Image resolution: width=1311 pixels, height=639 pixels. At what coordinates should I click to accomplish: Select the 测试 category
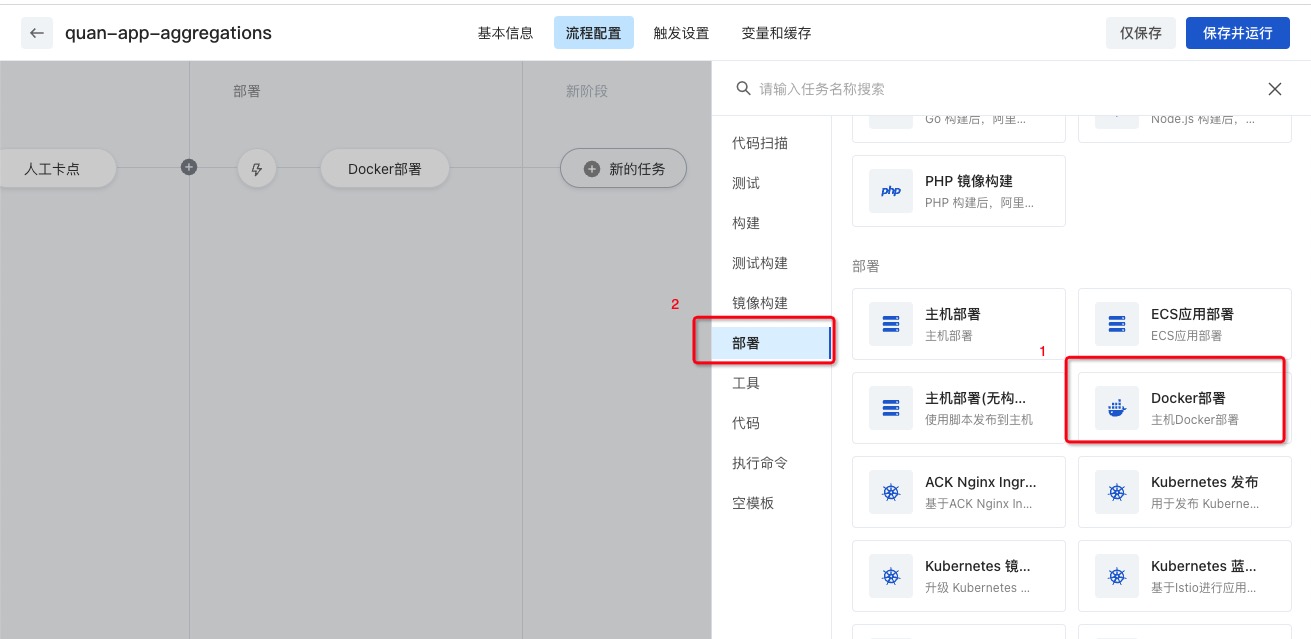[746, 183]
